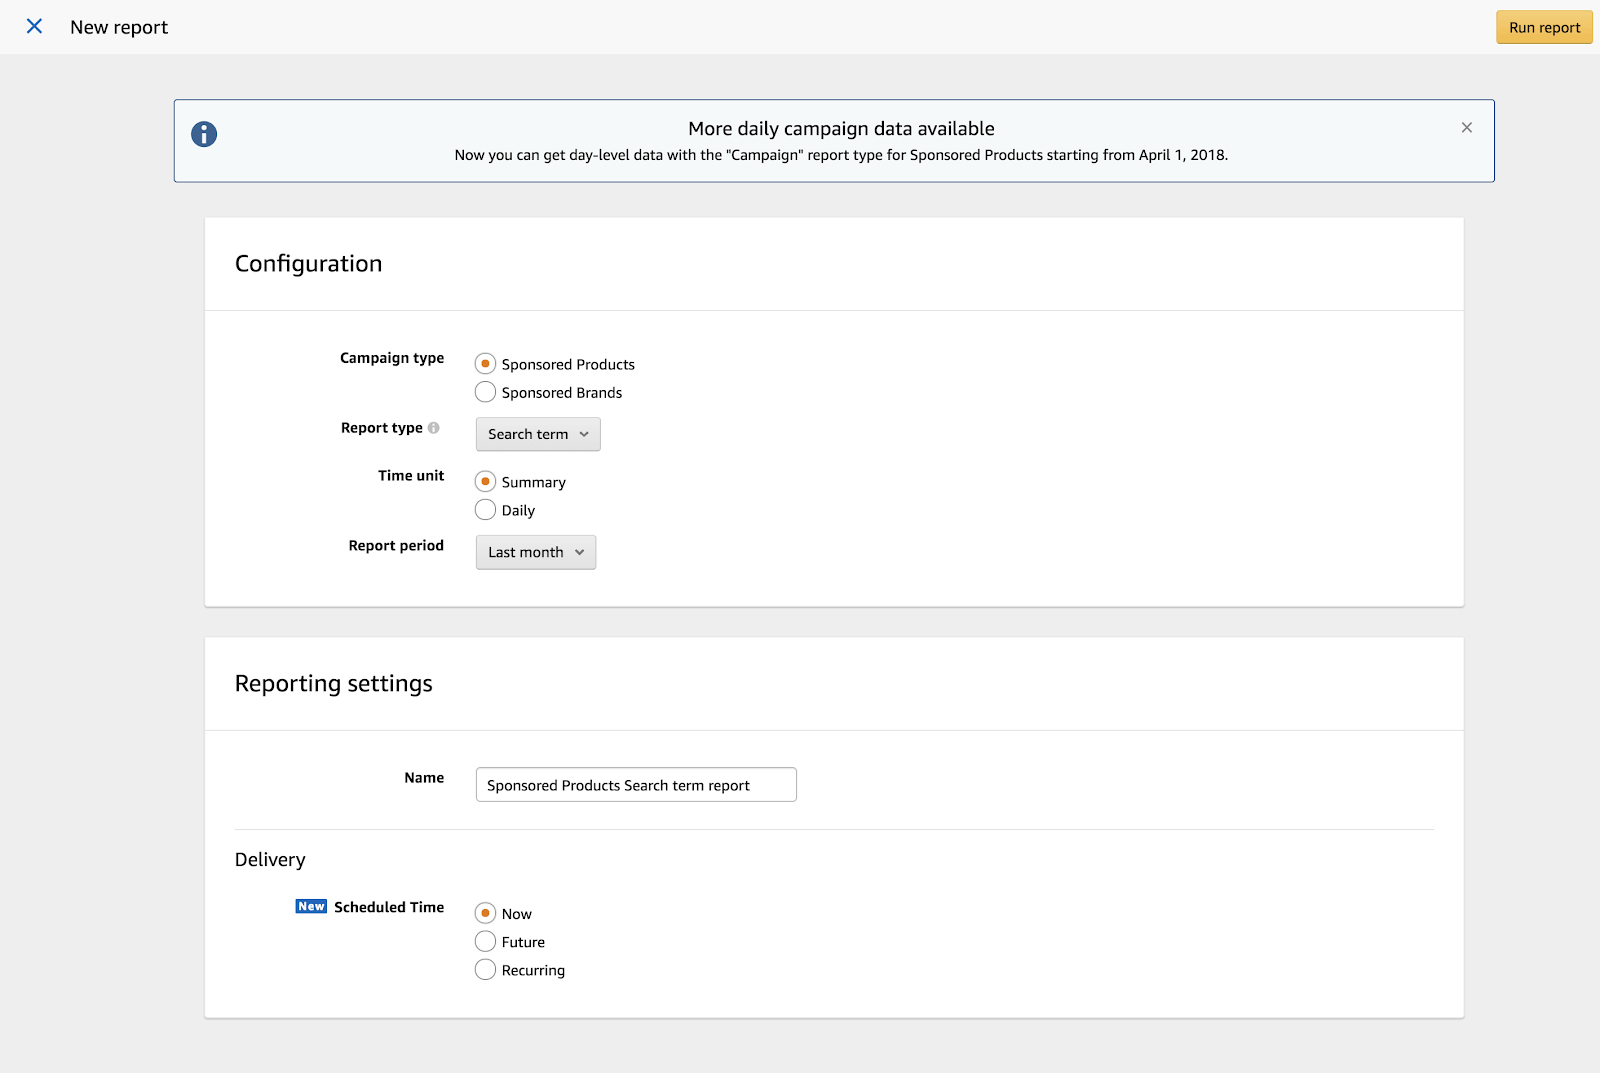Choose Future delivery schedule
The width and height of the screenshot is (1600, 1073).
click(x=485, y=942)
